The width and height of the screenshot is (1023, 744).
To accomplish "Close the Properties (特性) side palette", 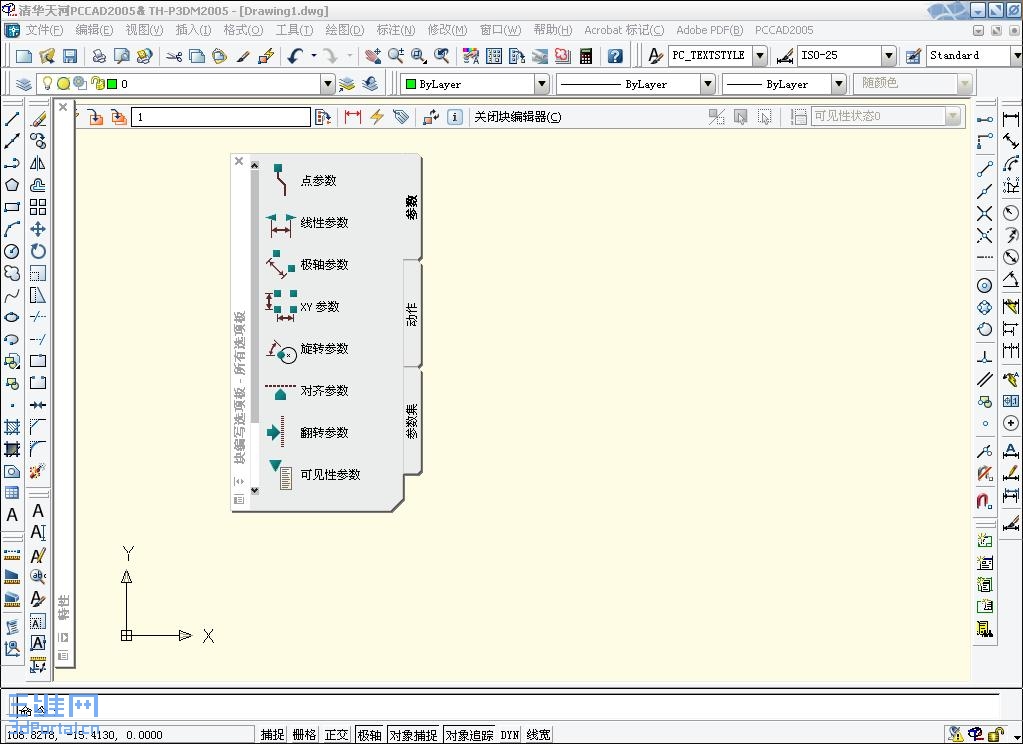I will click(63, 106).
